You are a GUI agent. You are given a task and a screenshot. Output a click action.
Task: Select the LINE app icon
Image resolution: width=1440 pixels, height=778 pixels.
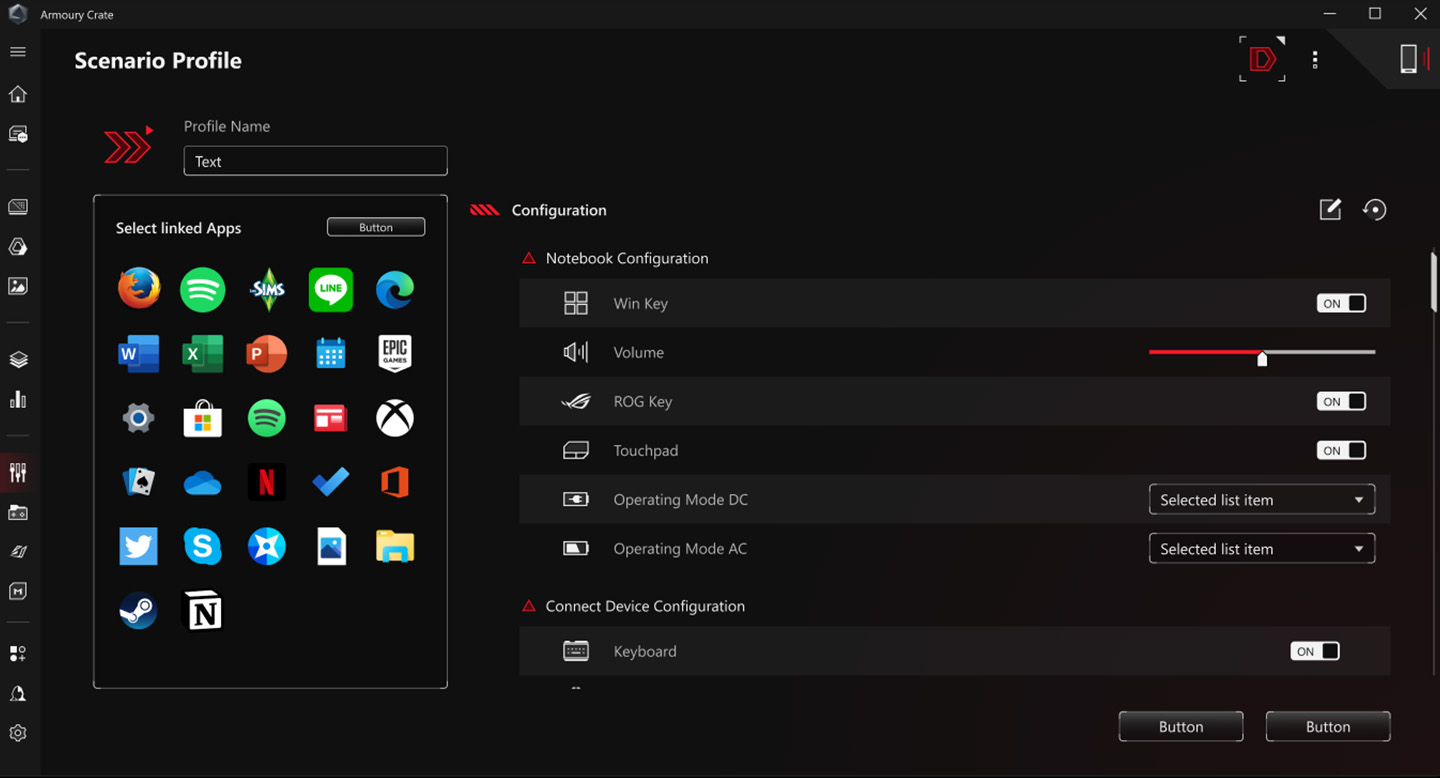331,289
